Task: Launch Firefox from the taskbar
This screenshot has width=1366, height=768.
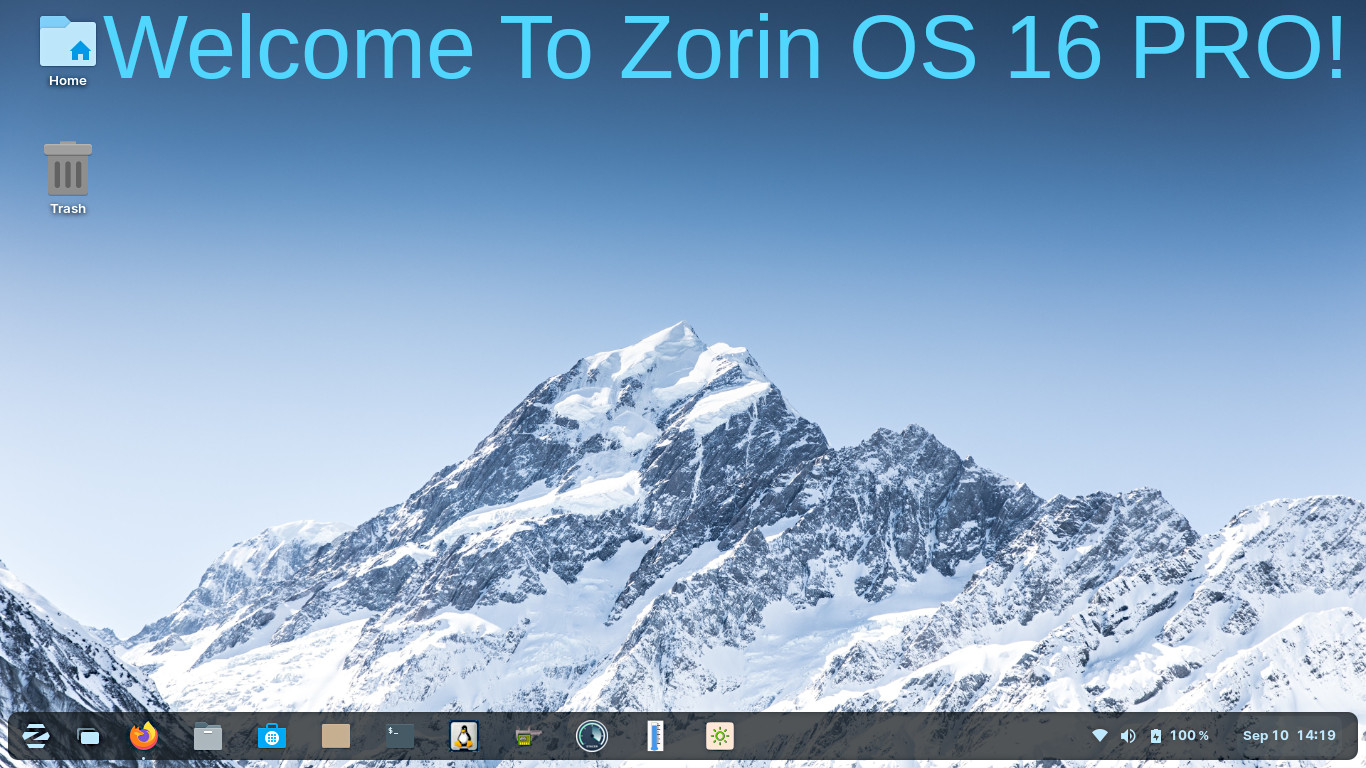Action: click(144, 736)
